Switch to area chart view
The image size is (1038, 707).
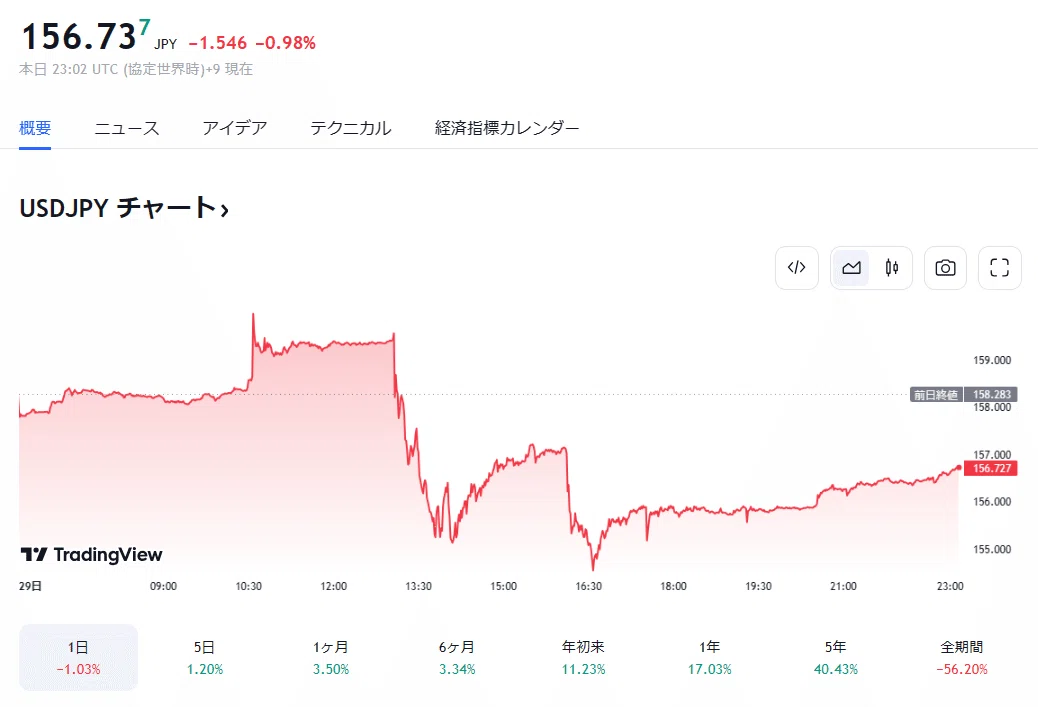[x=851, y=267]
